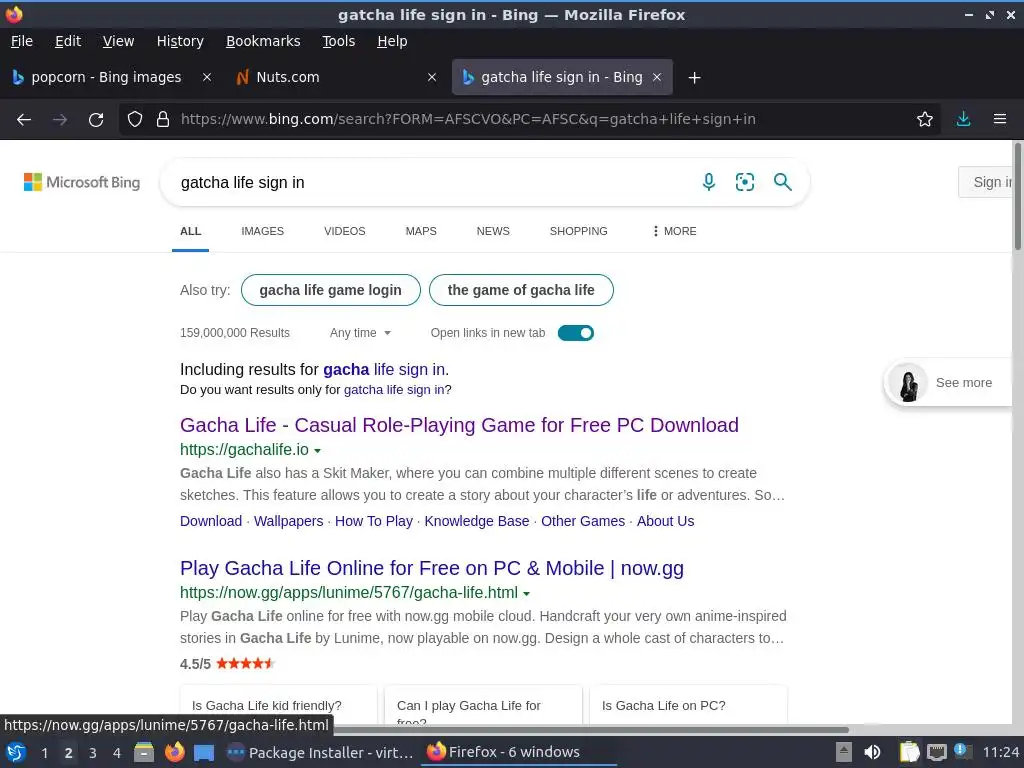The height and width of the screenshot is (768, 1024).
Task: Select the NEWS search tab
Action: click(493, 231)
